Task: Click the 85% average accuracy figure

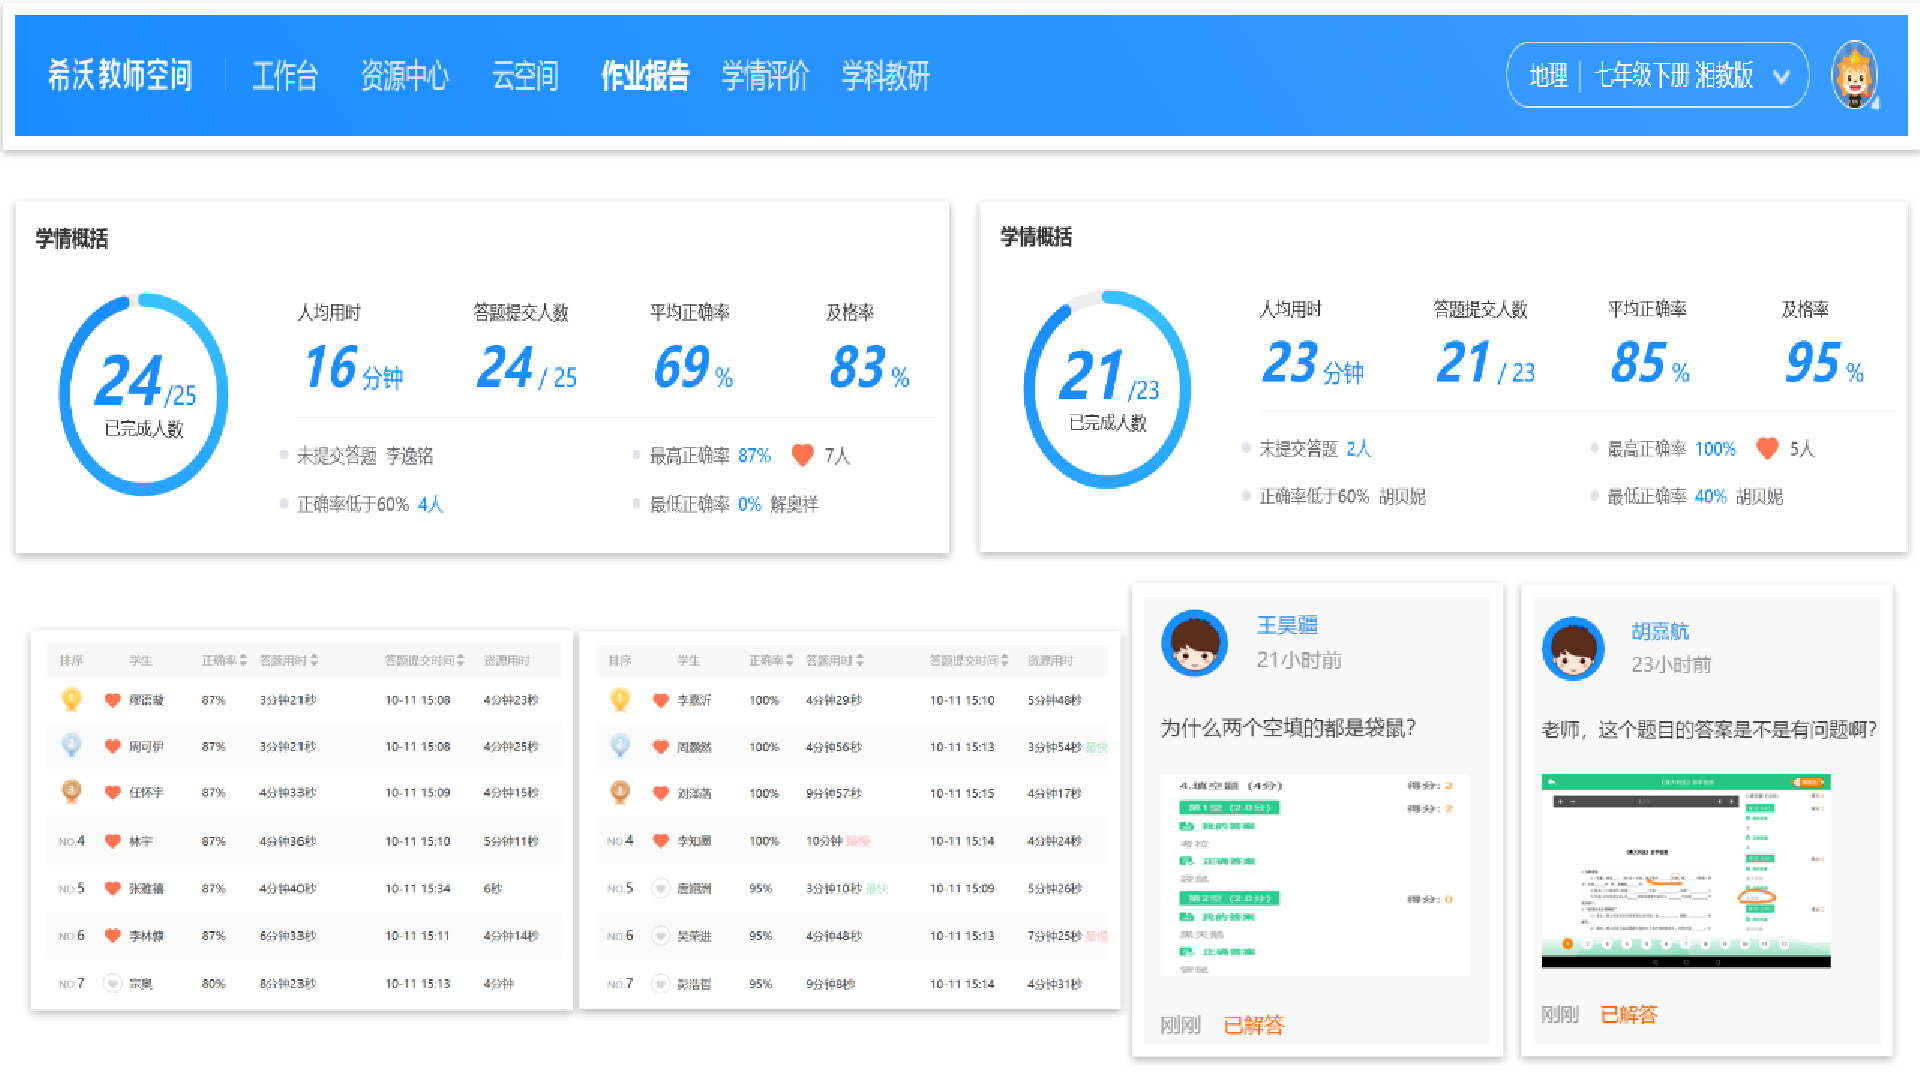Action: (1650, 363)
